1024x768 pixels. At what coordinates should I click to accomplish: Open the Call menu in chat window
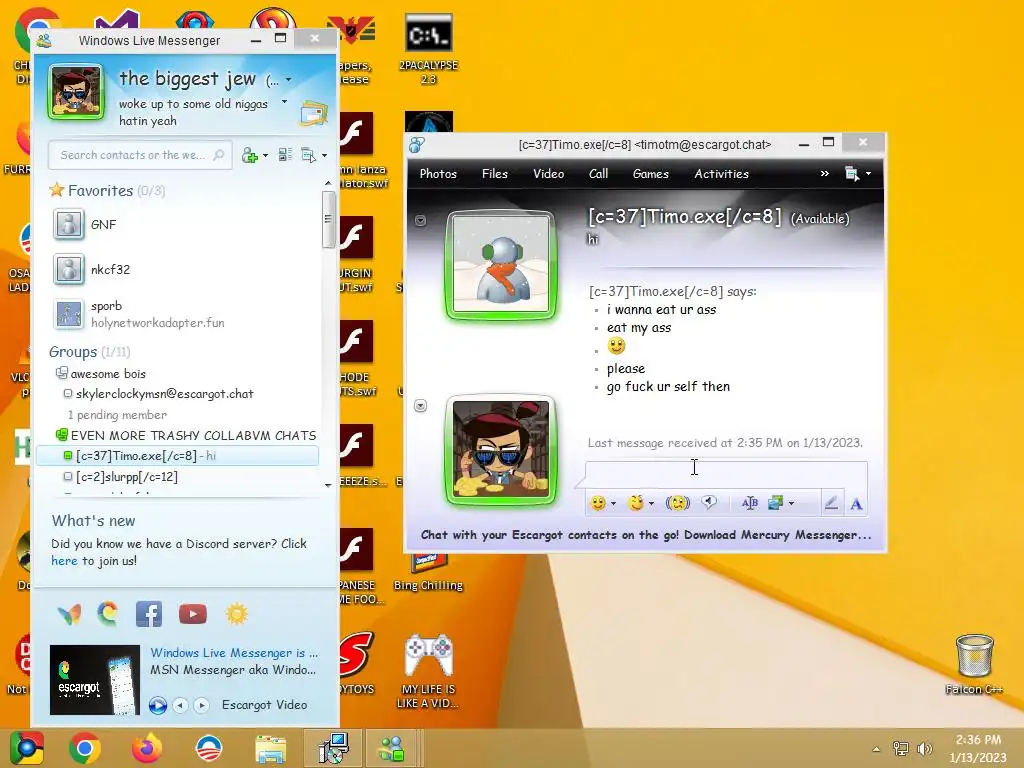[598, 174]
